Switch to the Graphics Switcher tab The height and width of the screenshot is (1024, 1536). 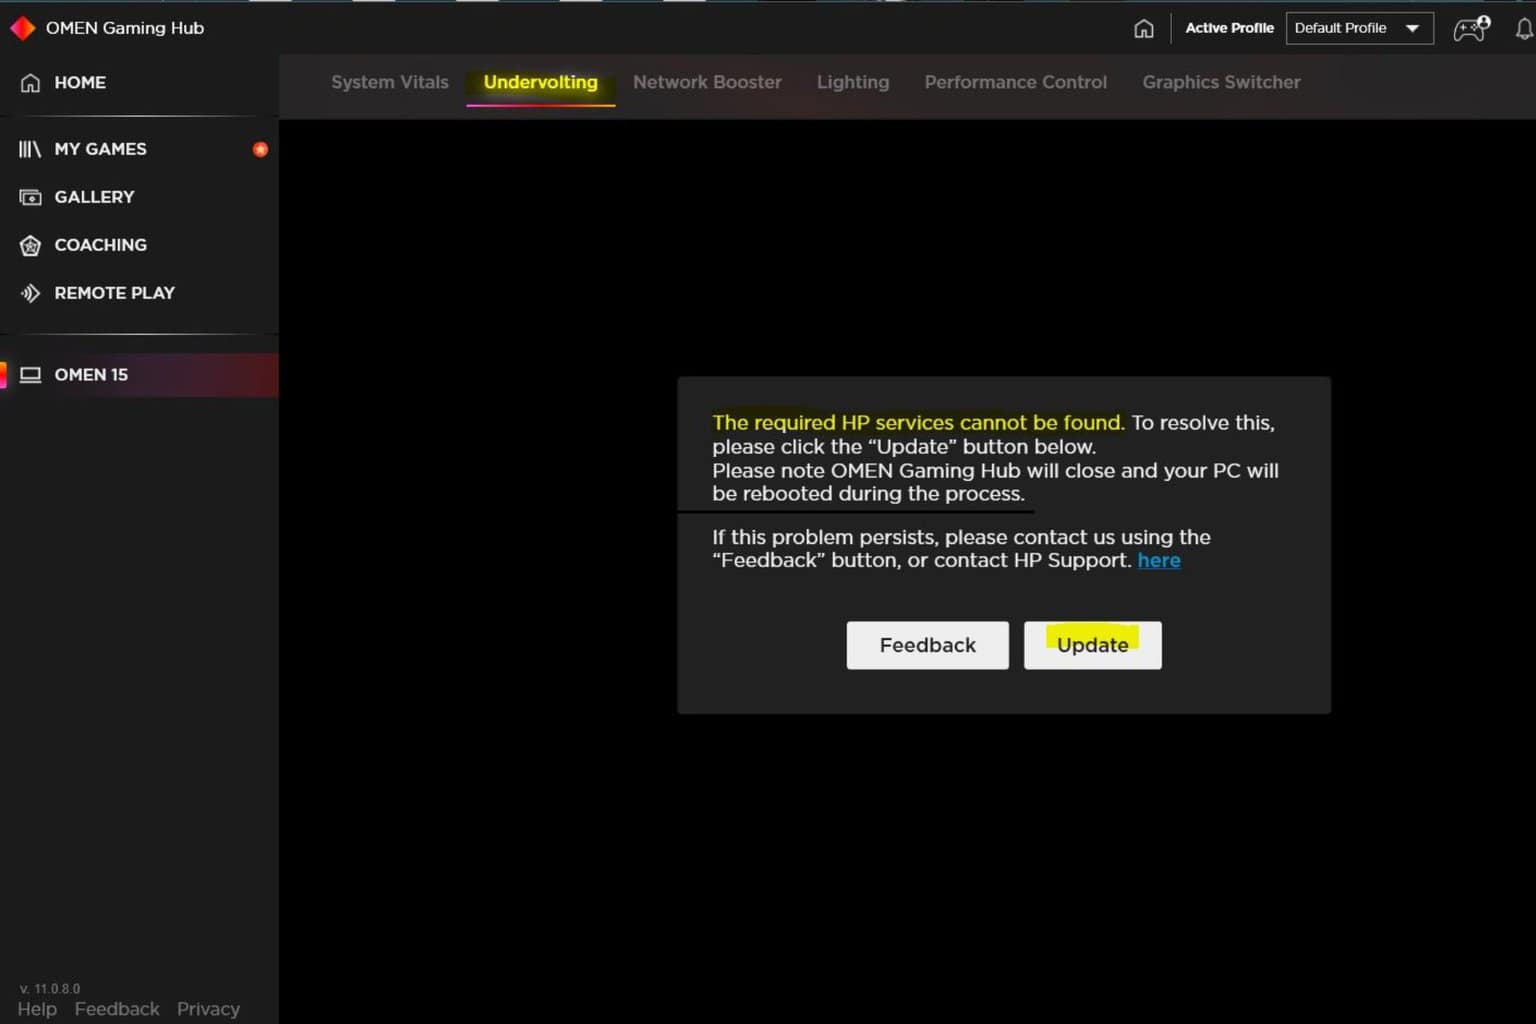(1222, 82)
